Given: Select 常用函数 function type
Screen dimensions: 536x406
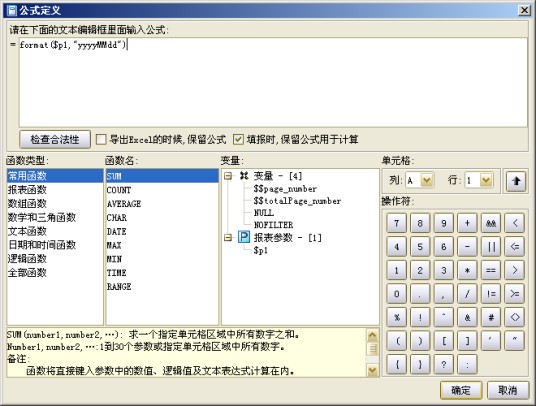Looking at the screenshot, I should coord(55,176).
